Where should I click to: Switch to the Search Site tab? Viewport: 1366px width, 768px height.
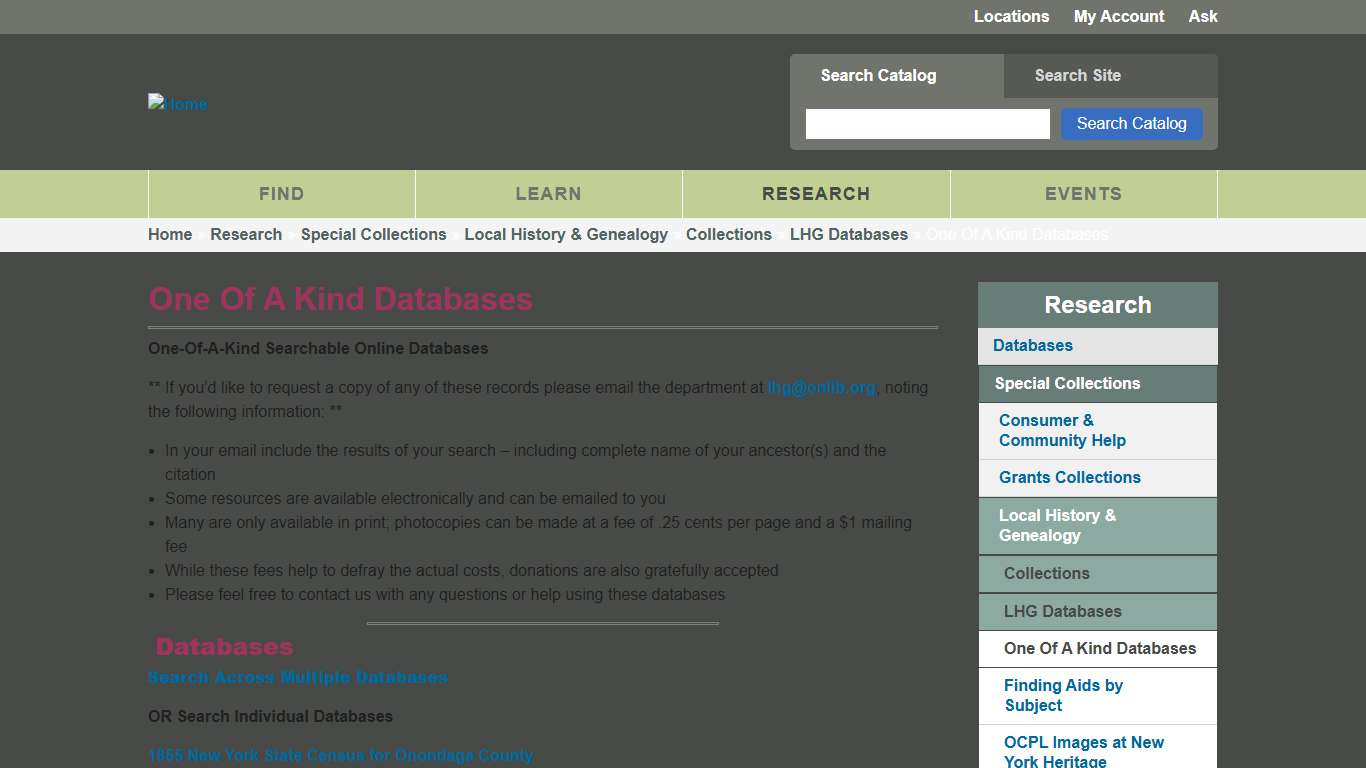[1077, 75]
